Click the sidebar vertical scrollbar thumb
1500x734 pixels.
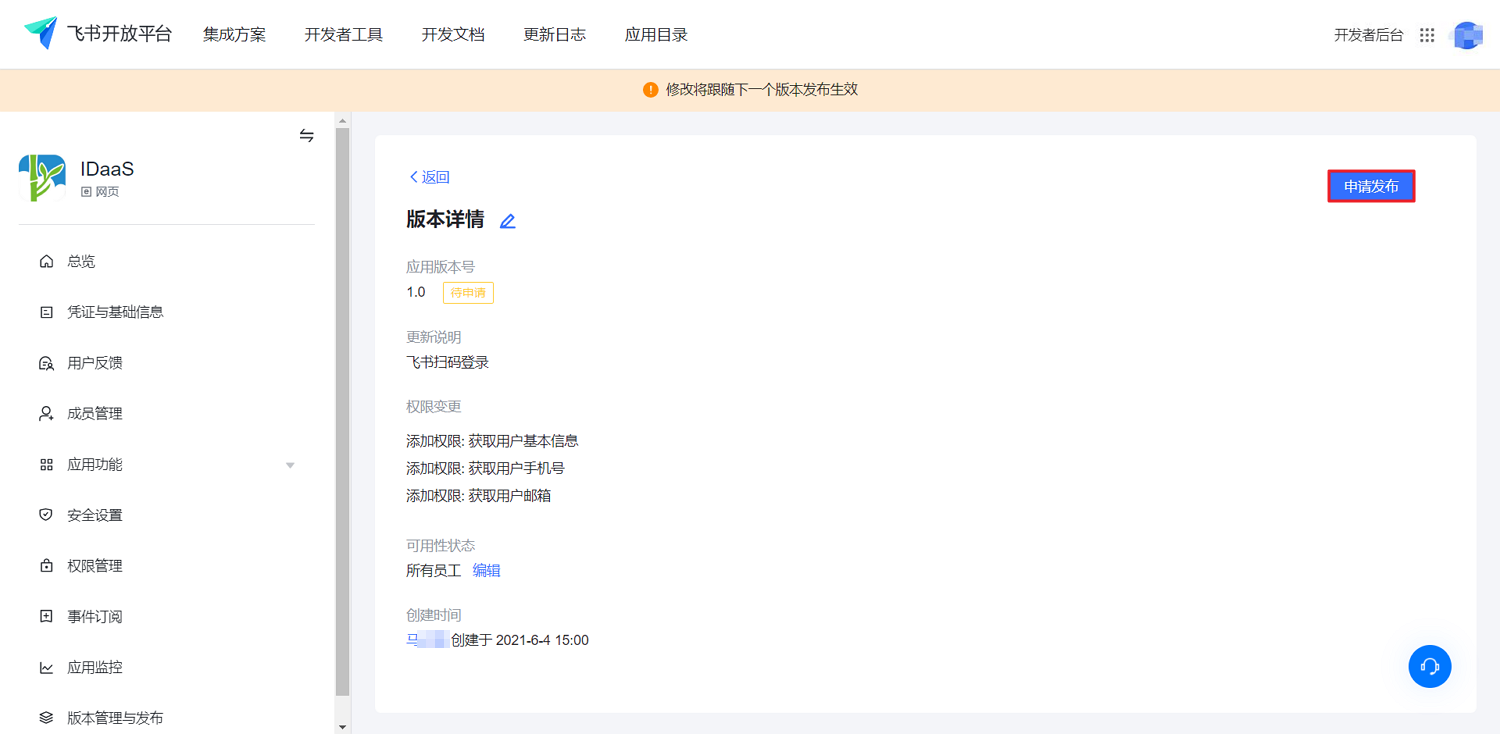click(x=342, y=411)
